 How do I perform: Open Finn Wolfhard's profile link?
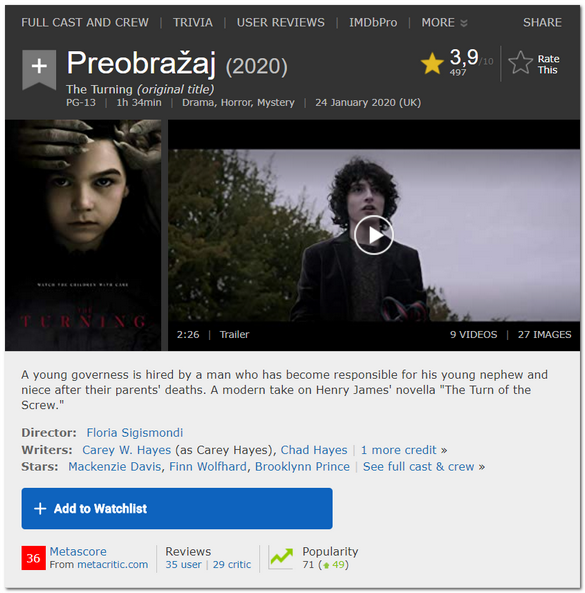point(208,467)
